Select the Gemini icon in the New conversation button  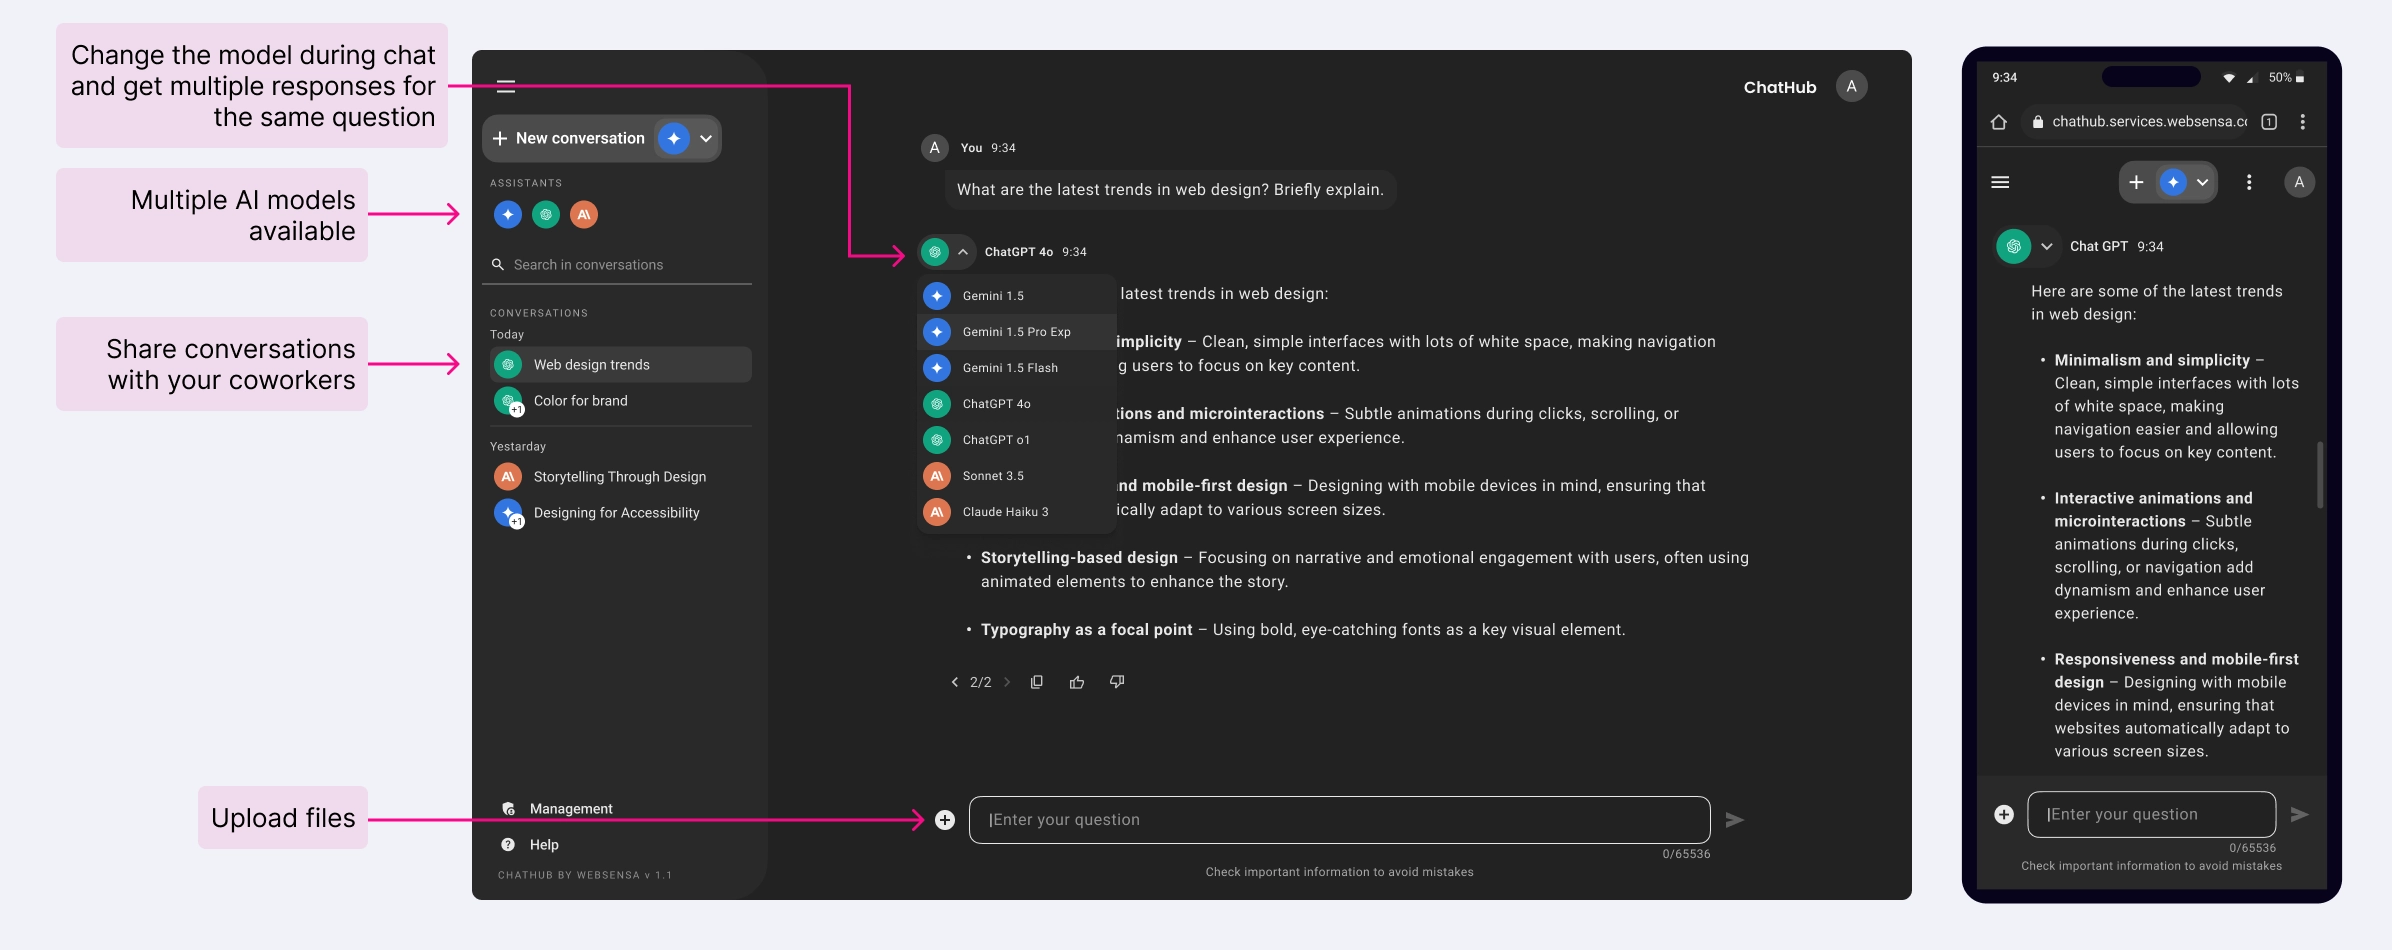click(674, 138)
